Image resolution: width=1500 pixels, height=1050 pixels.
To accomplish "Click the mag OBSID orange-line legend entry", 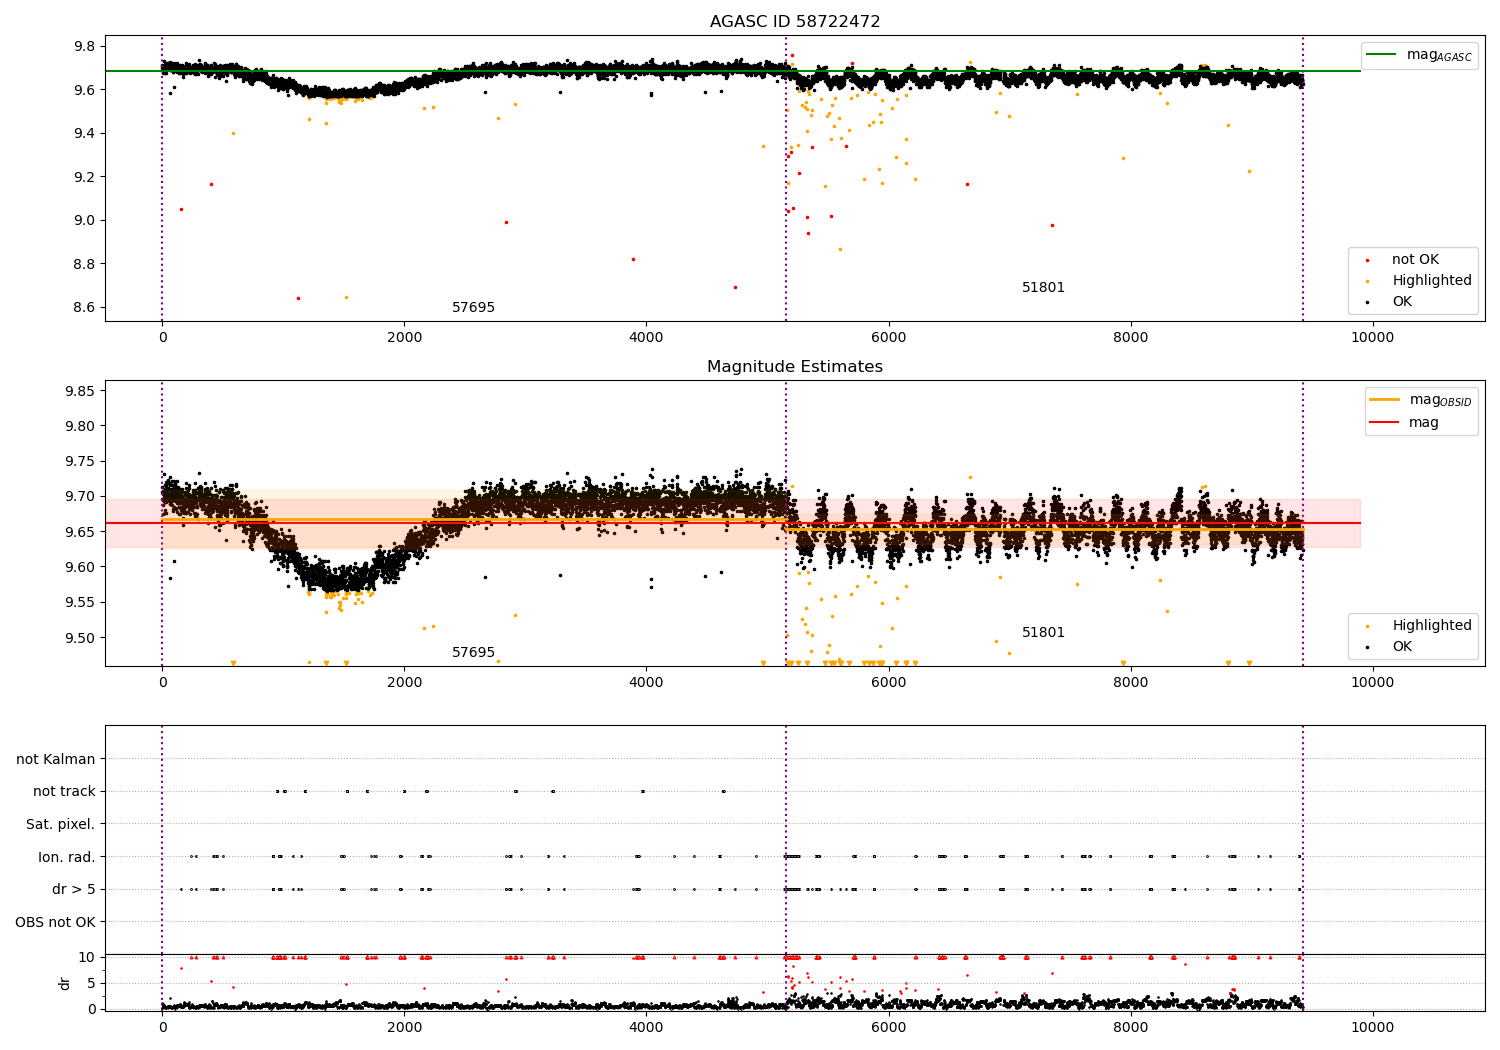I will pyautogui.click(x=1421, y=400).
